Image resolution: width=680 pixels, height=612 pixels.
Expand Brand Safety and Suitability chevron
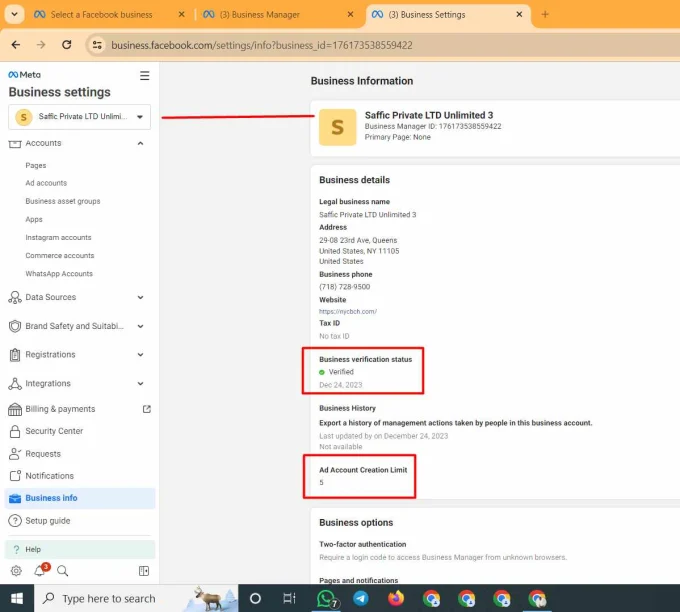(141, 326)
